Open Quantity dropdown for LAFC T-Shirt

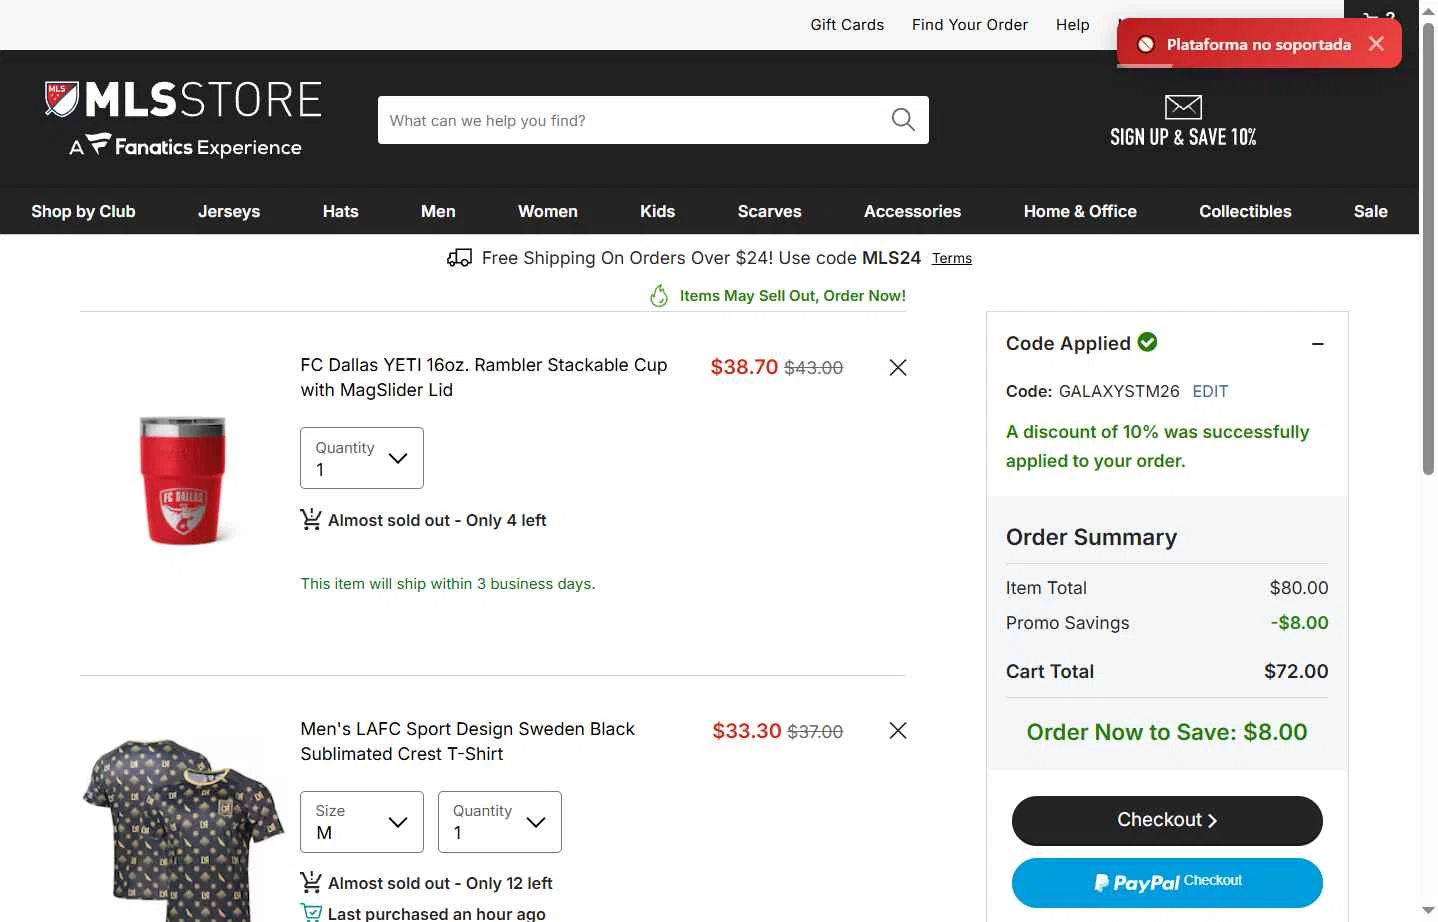(x=500, y=822)
